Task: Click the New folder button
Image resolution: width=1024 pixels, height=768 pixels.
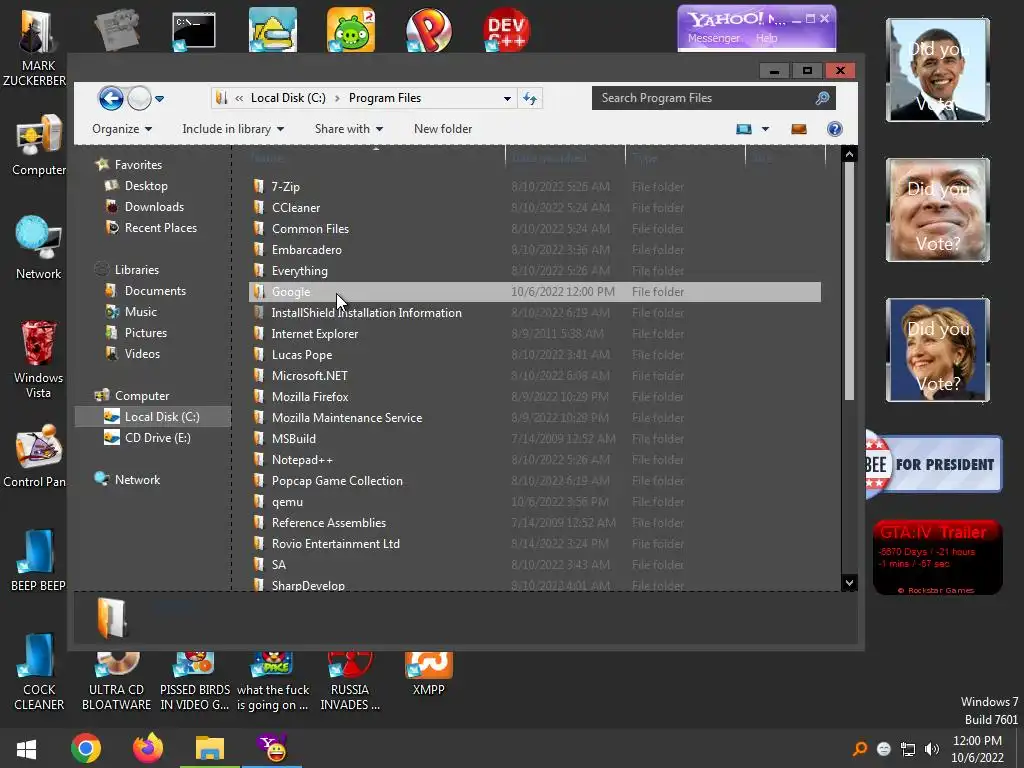Action: (x=443, y=129)
